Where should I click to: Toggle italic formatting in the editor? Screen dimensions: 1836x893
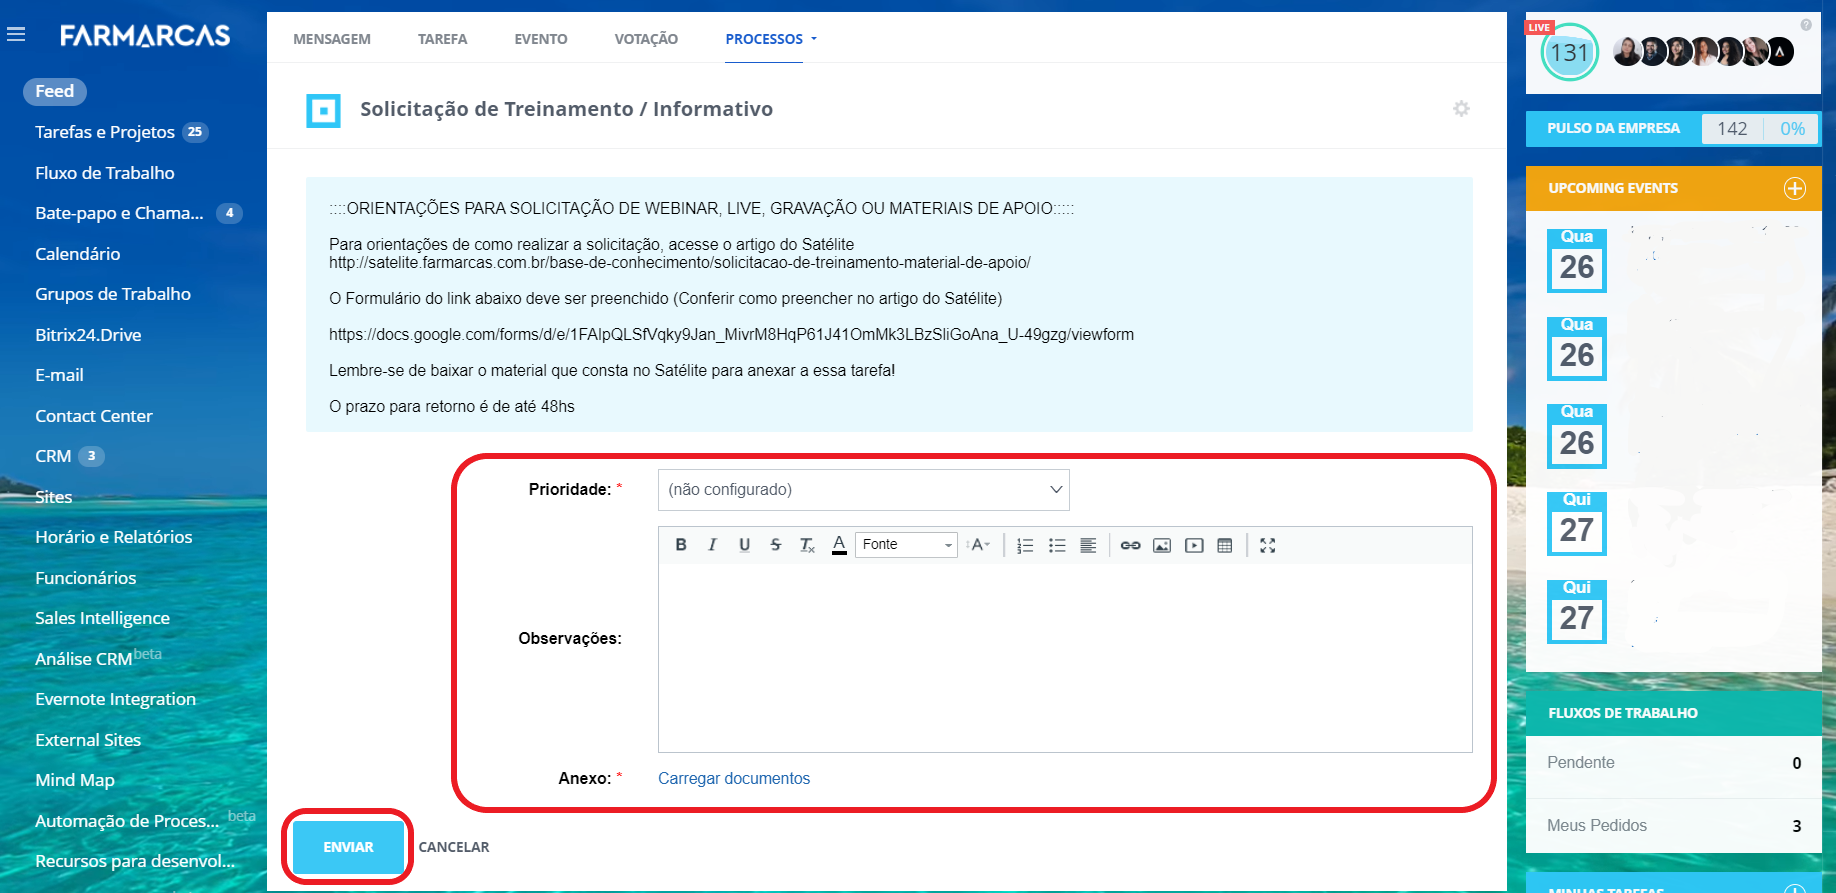click(712, 545)
